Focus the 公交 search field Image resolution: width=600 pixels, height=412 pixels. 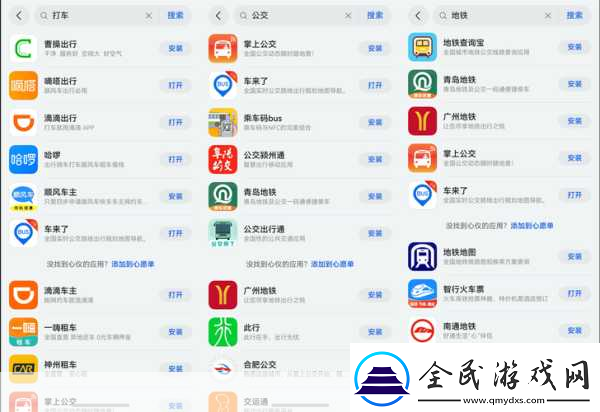click(x=297, y=16)
